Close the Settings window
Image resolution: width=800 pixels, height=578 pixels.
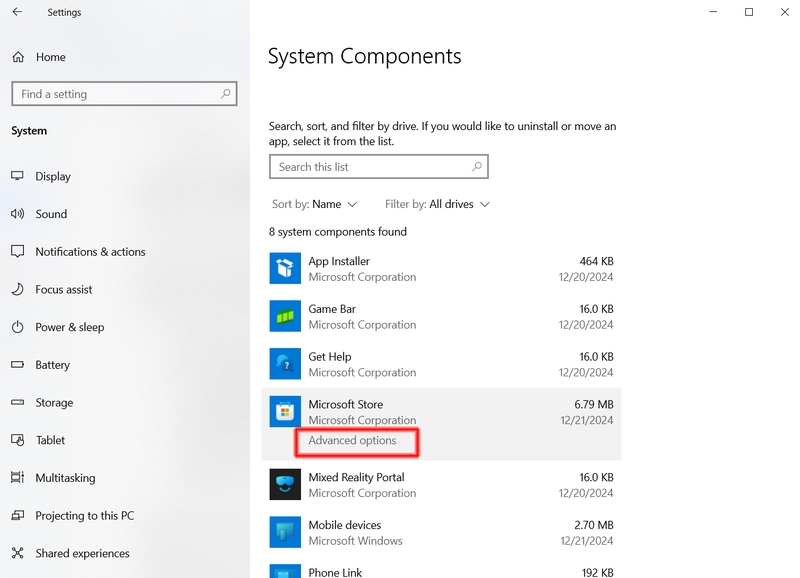784,12
